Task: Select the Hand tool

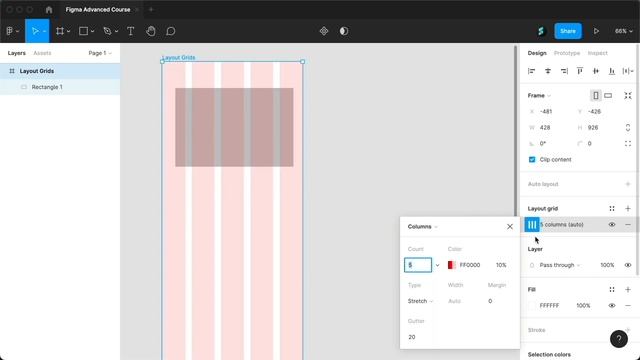Action: pyautogui.click(x=151, y=31)
